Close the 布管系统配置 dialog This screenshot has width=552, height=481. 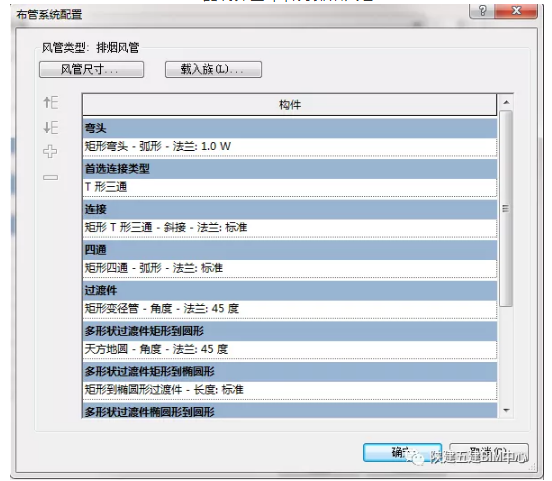pyautogui.click(x=516, y=11)
